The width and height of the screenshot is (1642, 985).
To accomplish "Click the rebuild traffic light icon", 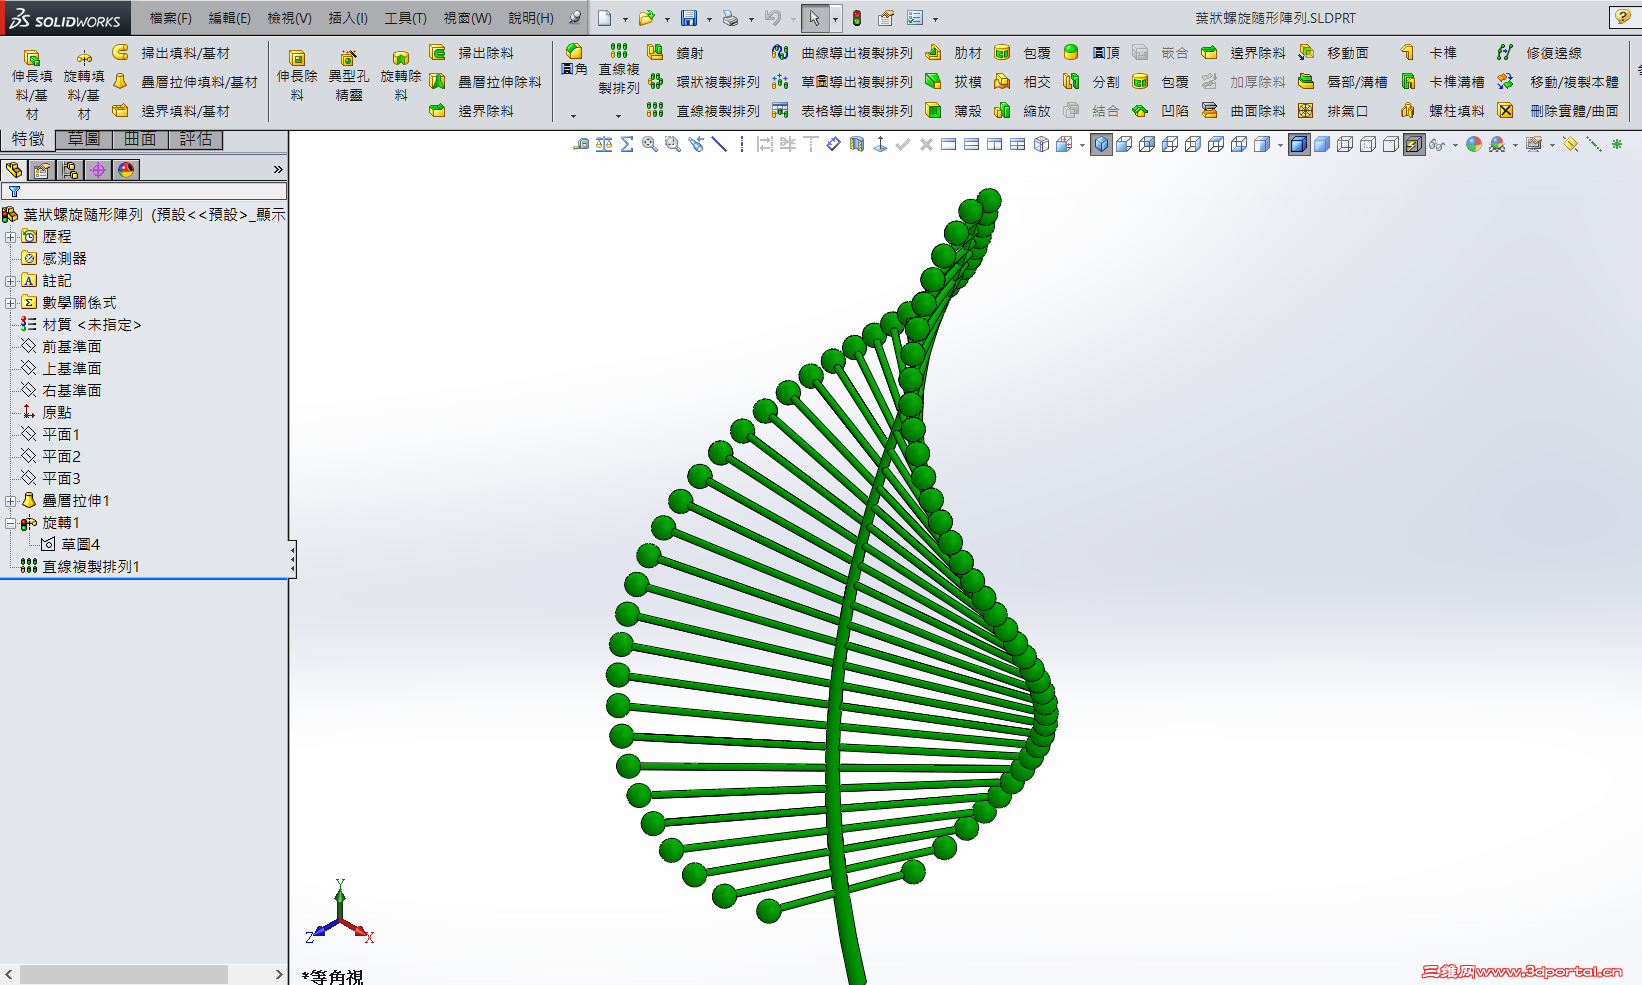I will 857,18.
